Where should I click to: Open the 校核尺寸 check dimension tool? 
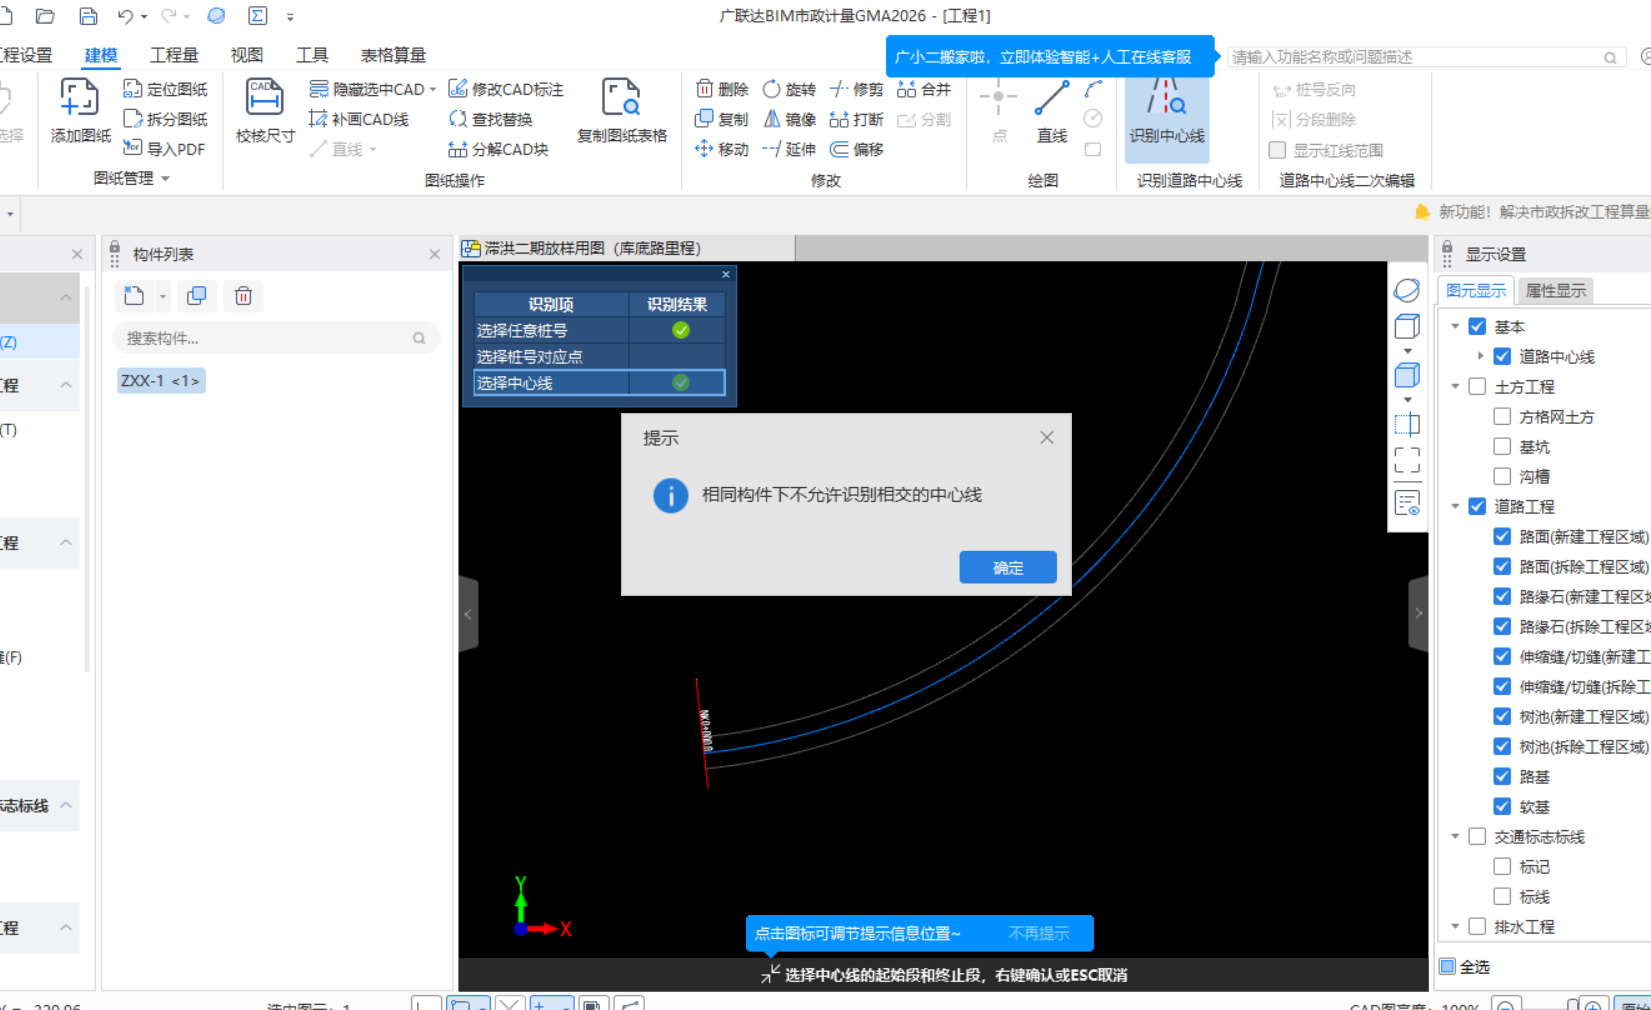point(265,110)
